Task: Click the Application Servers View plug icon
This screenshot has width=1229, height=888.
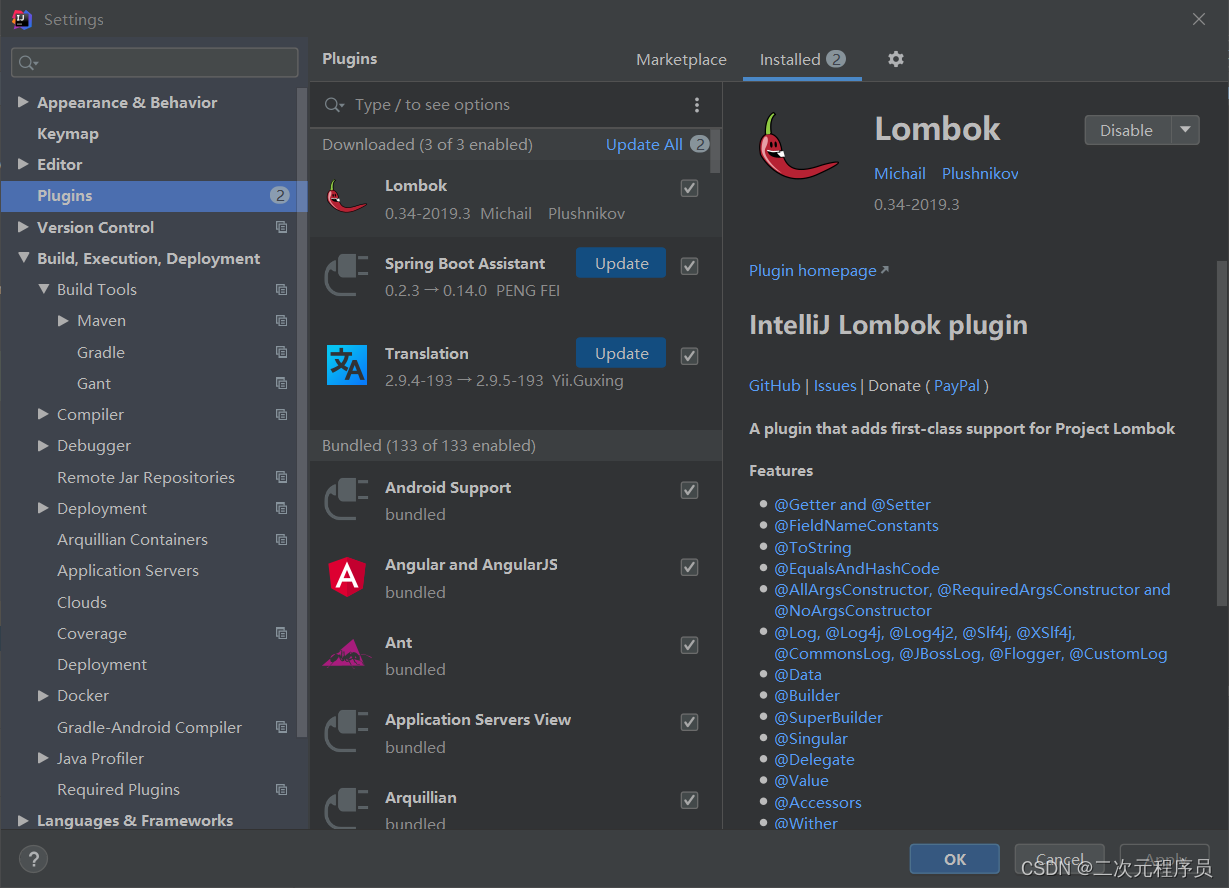Action: point(347,732)
